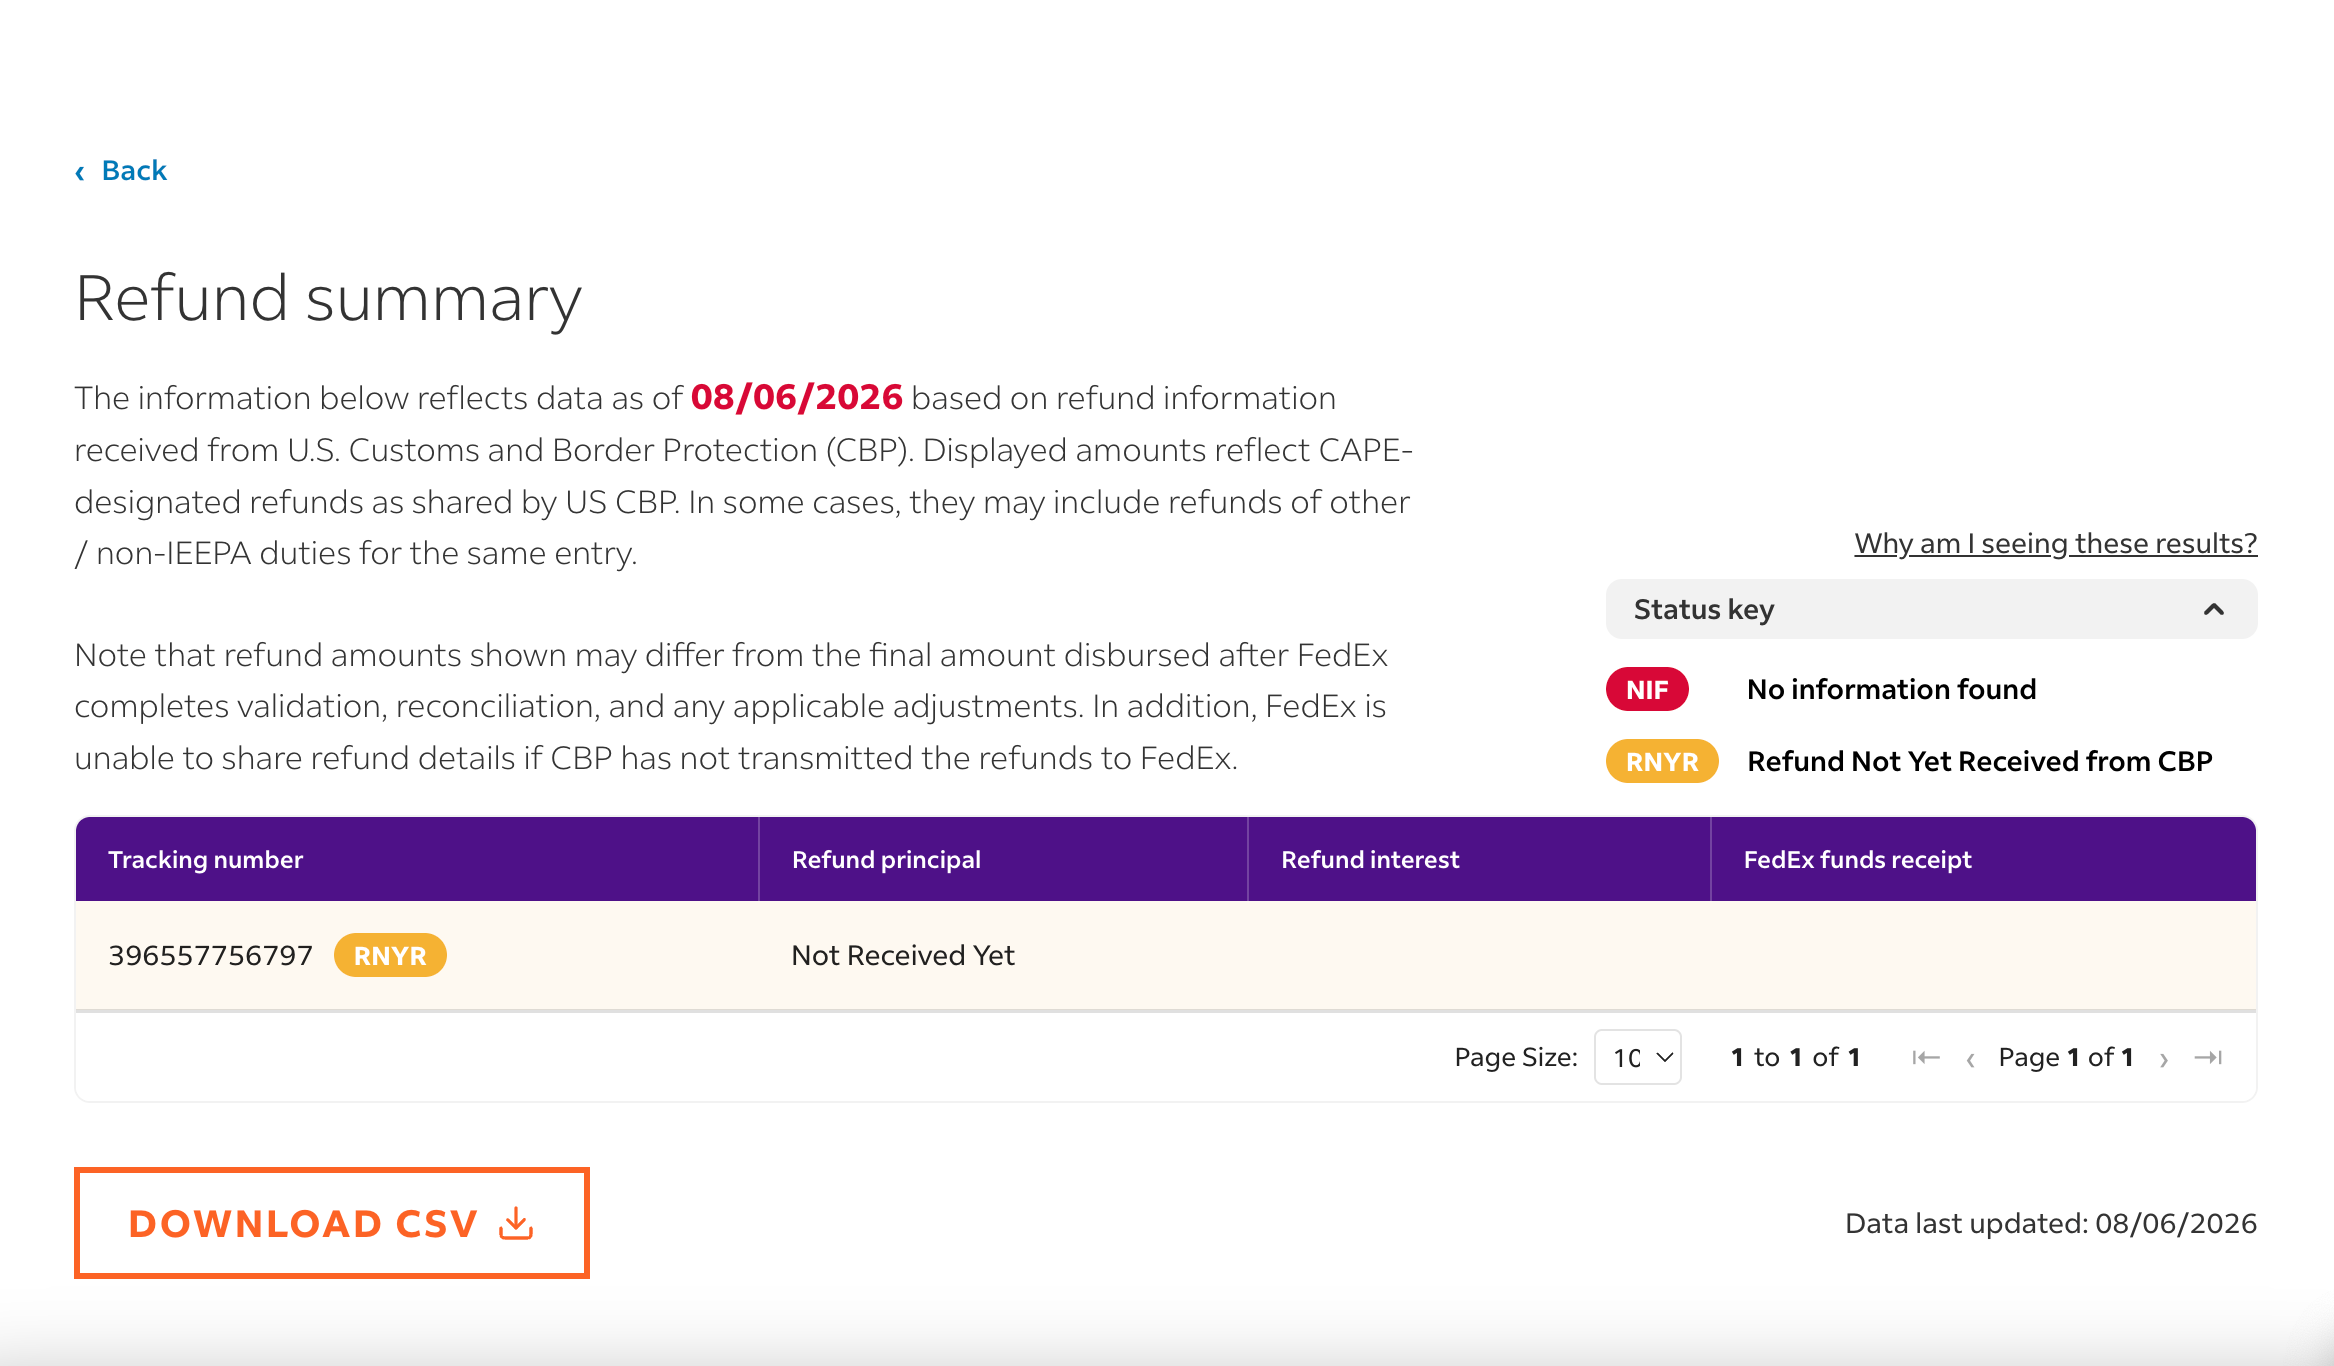Click the download icon on CSV button
This screenshot has height=1366, width=2334.
[516, 1223]
